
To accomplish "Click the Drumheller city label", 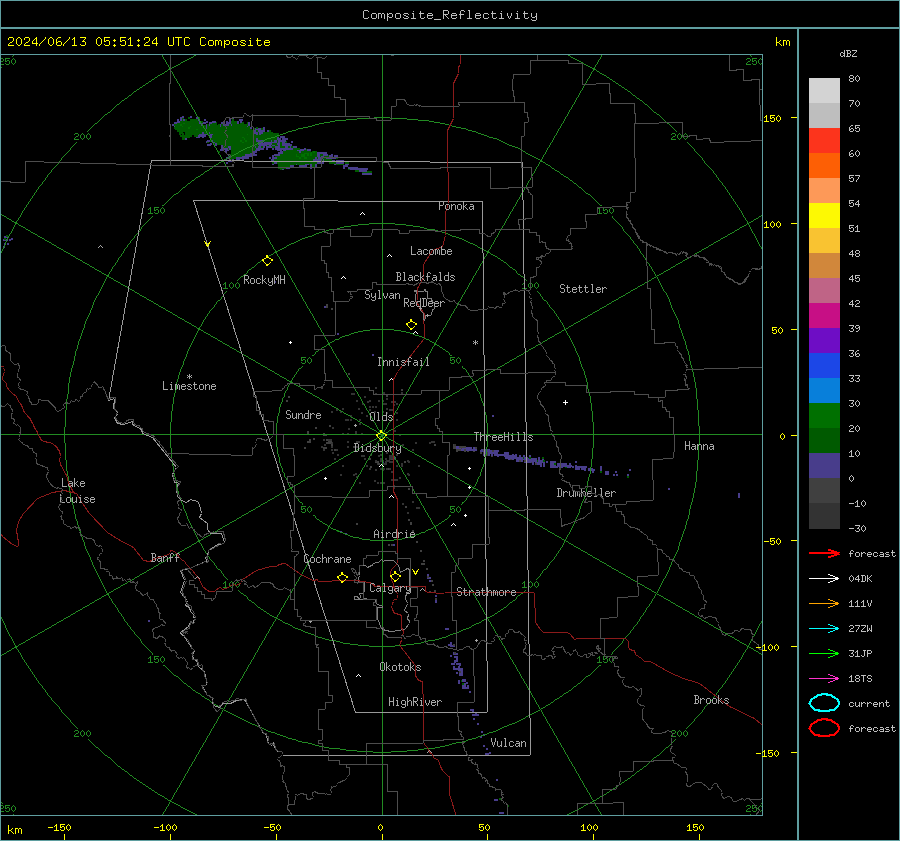I will point(586,493).
